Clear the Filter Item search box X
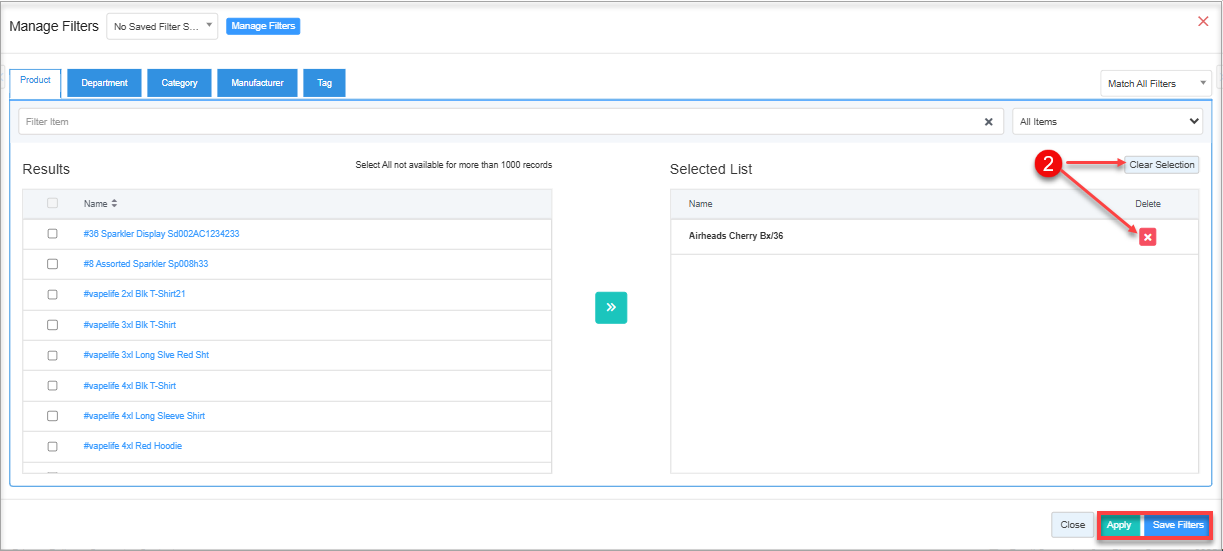Viewport: 1223px width, 551px height. pos(988,122)
